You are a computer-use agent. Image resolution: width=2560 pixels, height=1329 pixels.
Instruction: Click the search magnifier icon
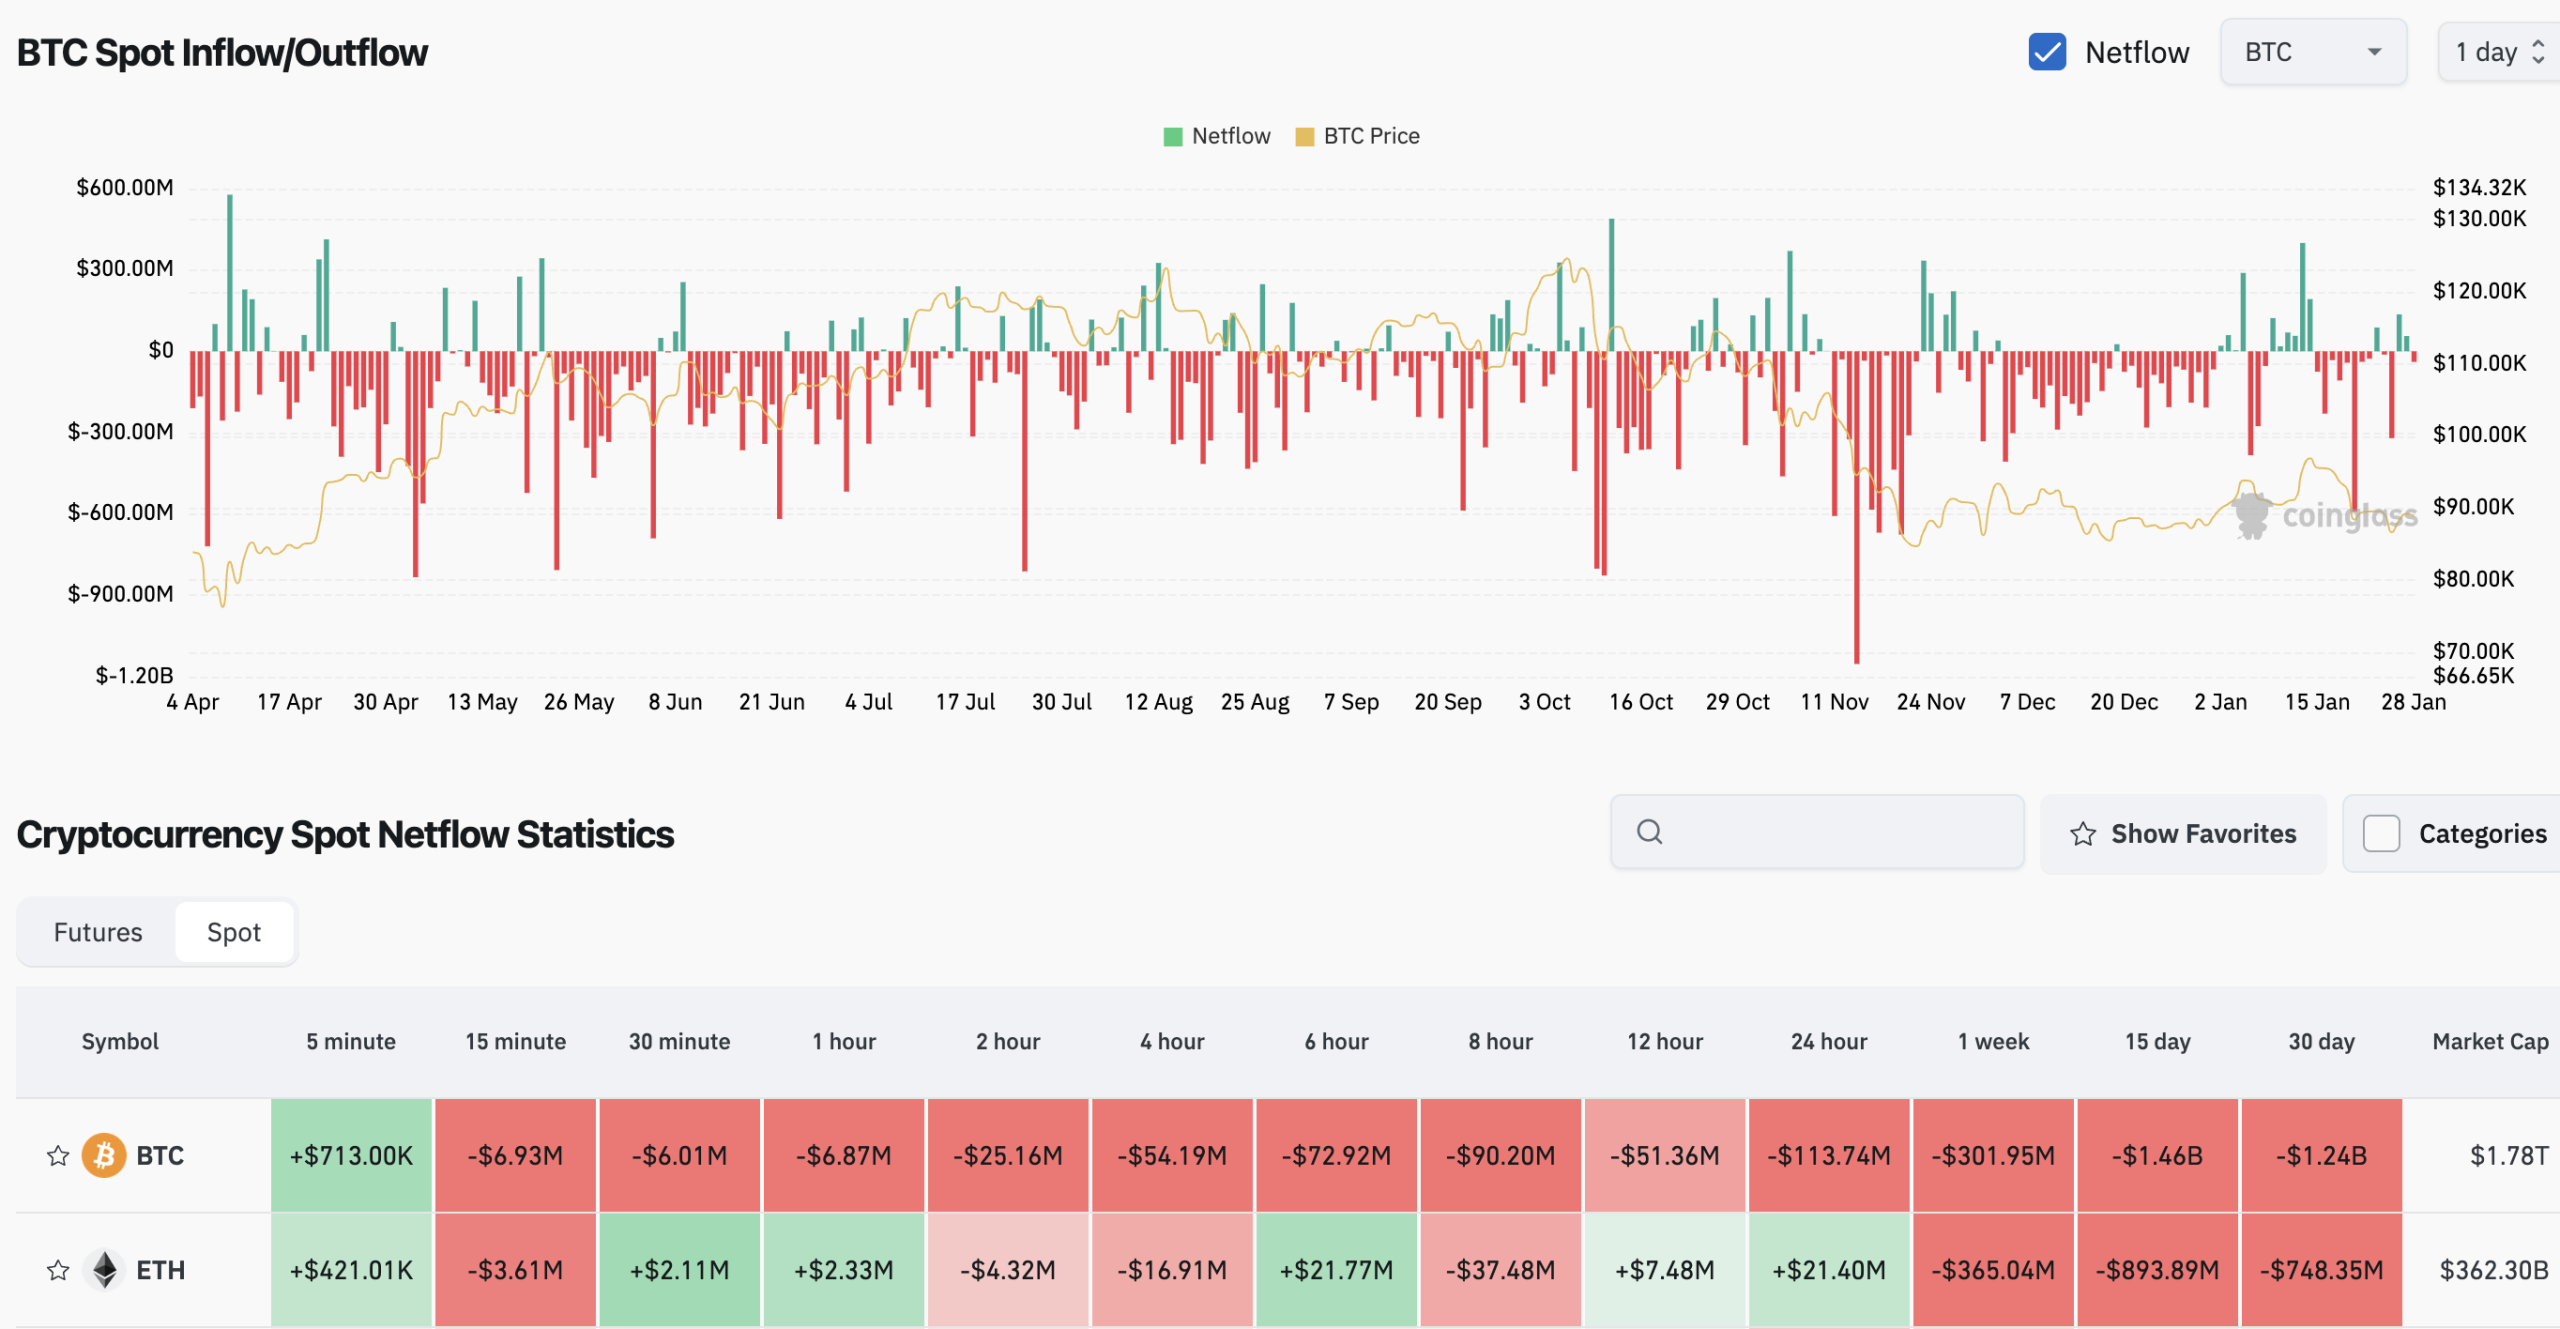point(1650,832)
